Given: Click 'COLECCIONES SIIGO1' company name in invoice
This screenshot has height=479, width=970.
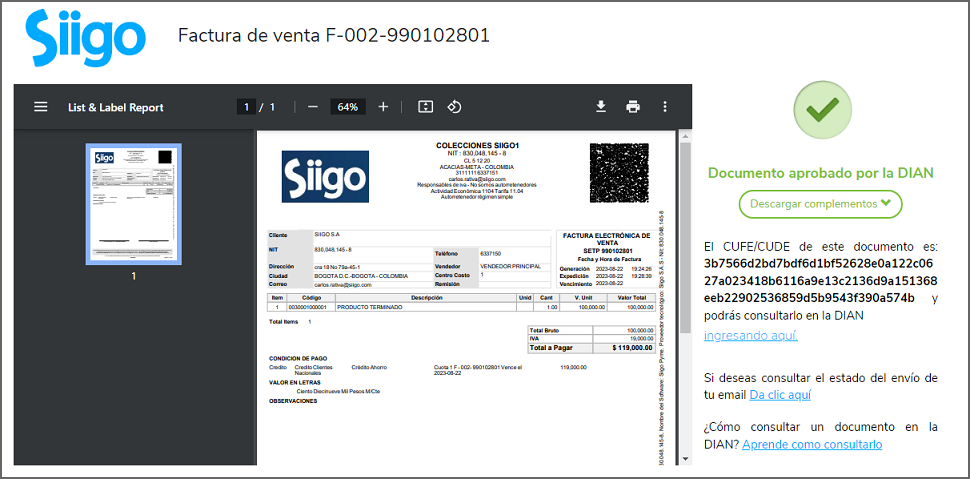Looking at the screenshot, I should point(477,145).
